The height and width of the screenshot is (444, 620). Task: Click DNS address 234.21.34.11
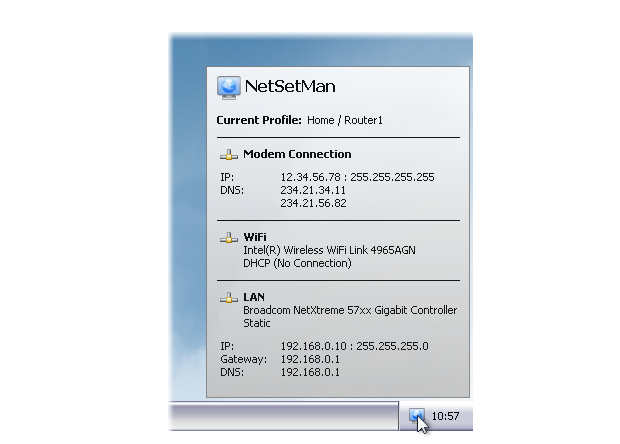click(313, 190)
